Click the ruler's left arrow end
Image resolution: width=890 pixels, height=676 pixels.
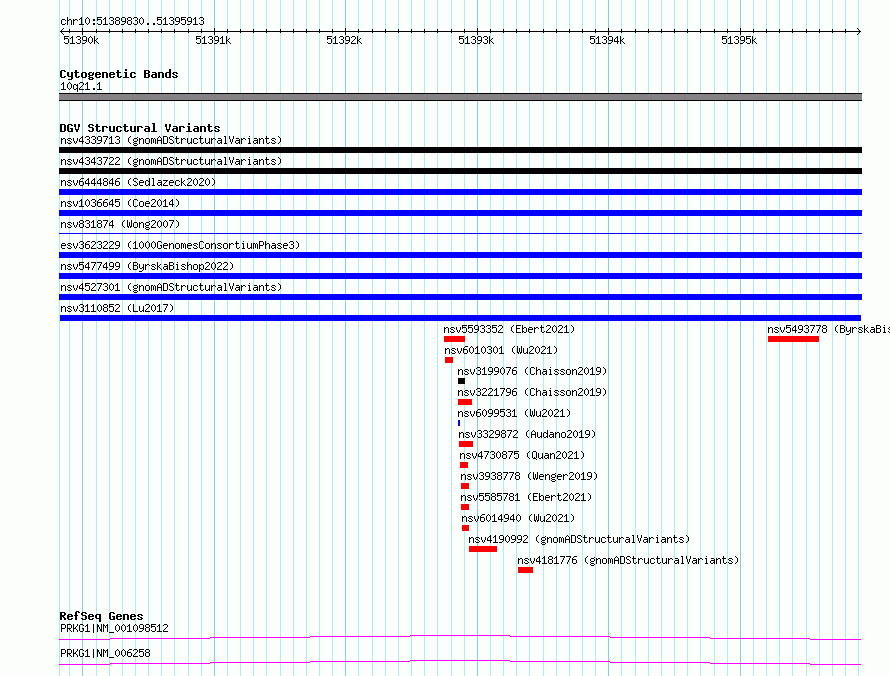coord(62,31)
